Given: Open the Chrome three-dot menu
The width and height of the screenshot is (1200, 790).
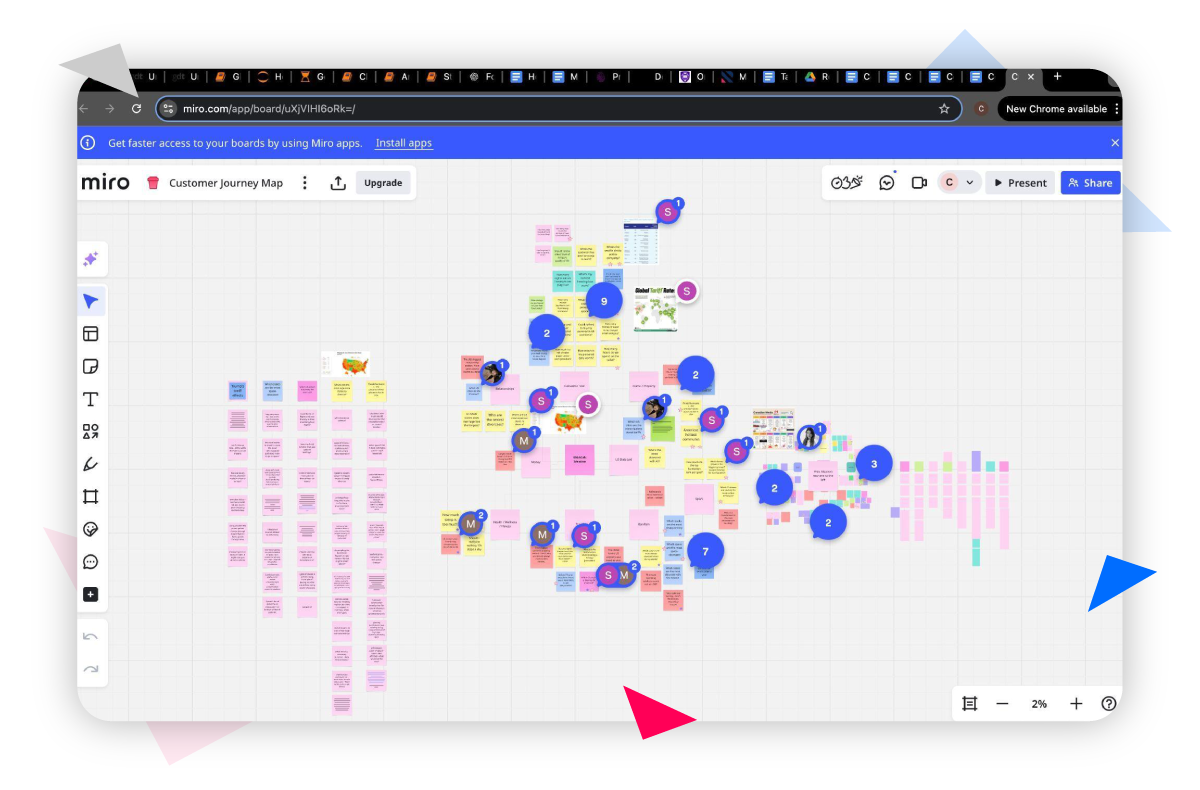Looking at the screenshot, I should pos(1116,109).
